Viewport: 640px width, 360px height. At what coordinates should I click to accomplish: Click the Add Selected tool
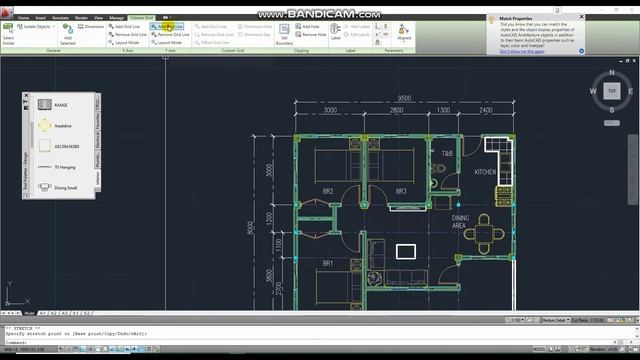point(68,34)
